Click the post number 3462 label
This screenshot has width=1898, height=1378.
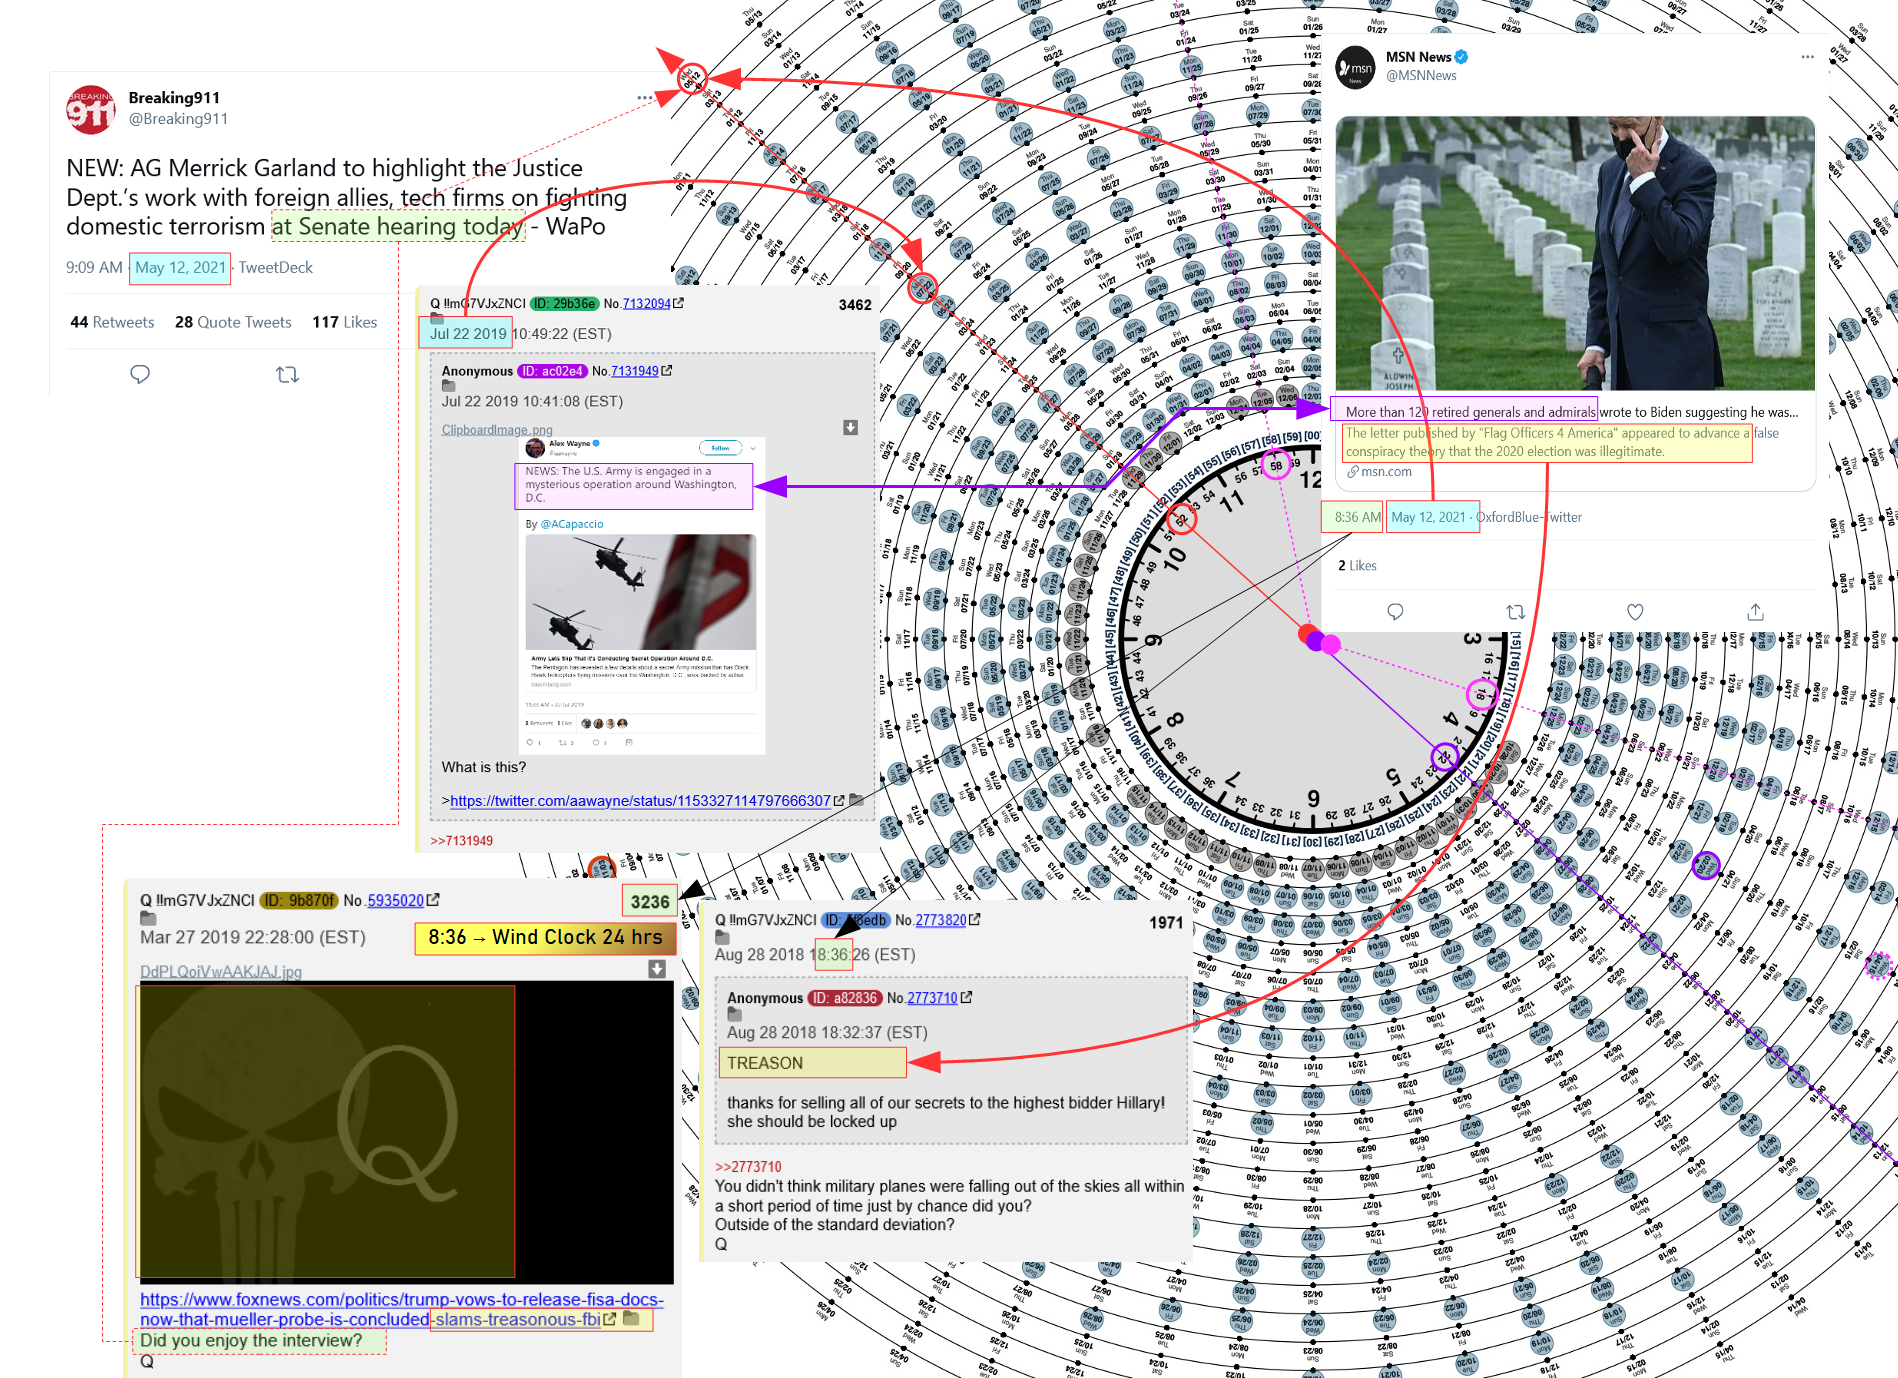(x=855, y=305)
